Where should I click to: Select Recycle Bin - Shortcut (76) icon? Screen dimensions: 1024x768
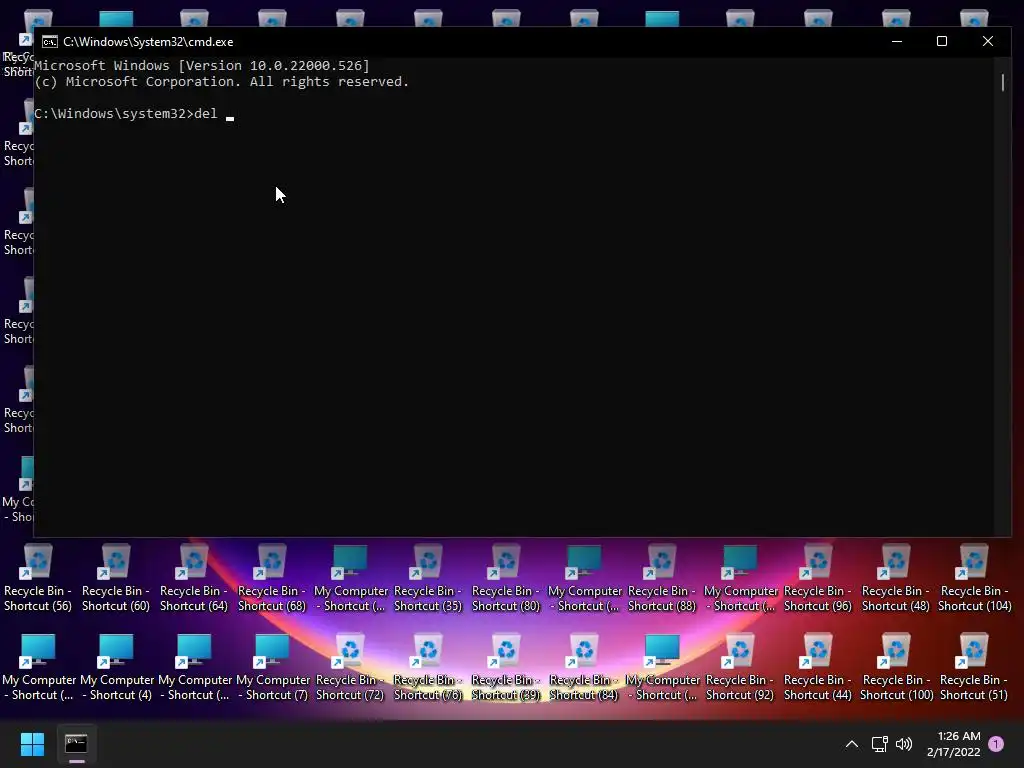pos(428,667)
